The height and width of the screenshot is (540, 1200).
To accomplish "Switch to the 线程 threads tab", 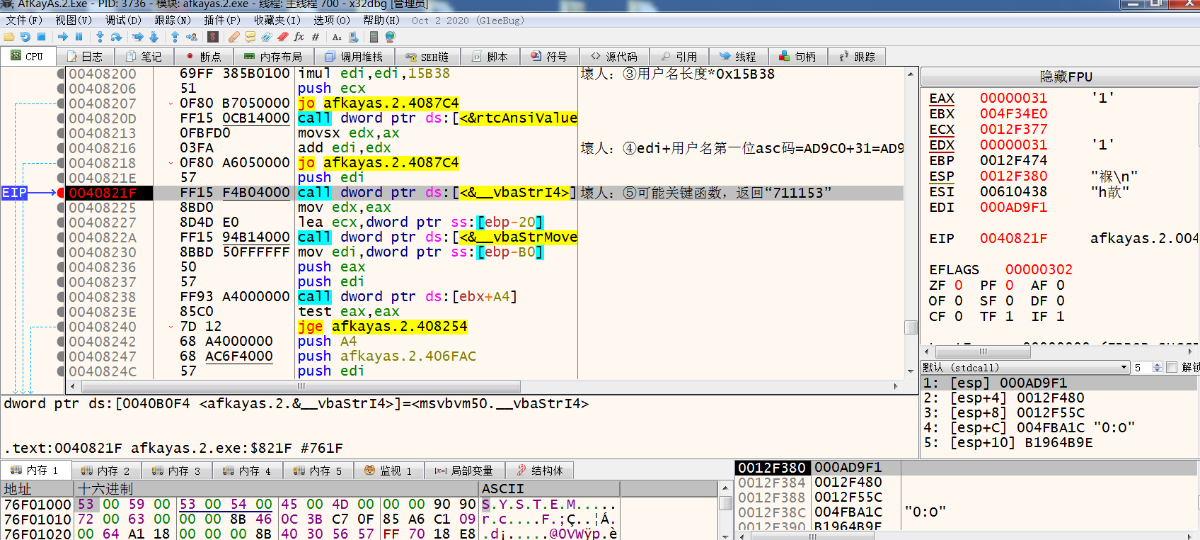I will tap(736, 57).
